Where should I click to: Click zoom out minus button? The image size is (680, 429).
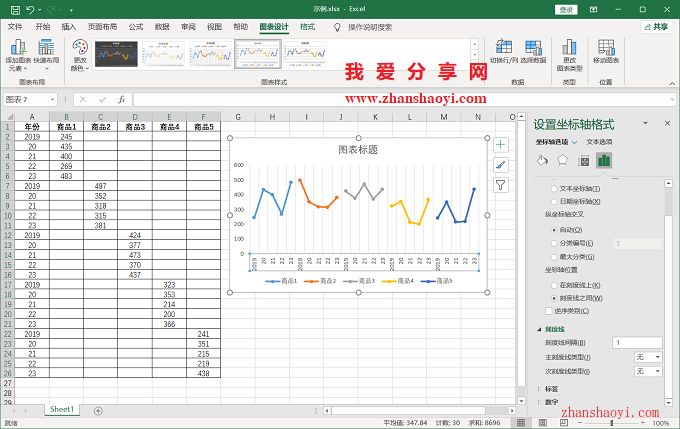(580, 422)
